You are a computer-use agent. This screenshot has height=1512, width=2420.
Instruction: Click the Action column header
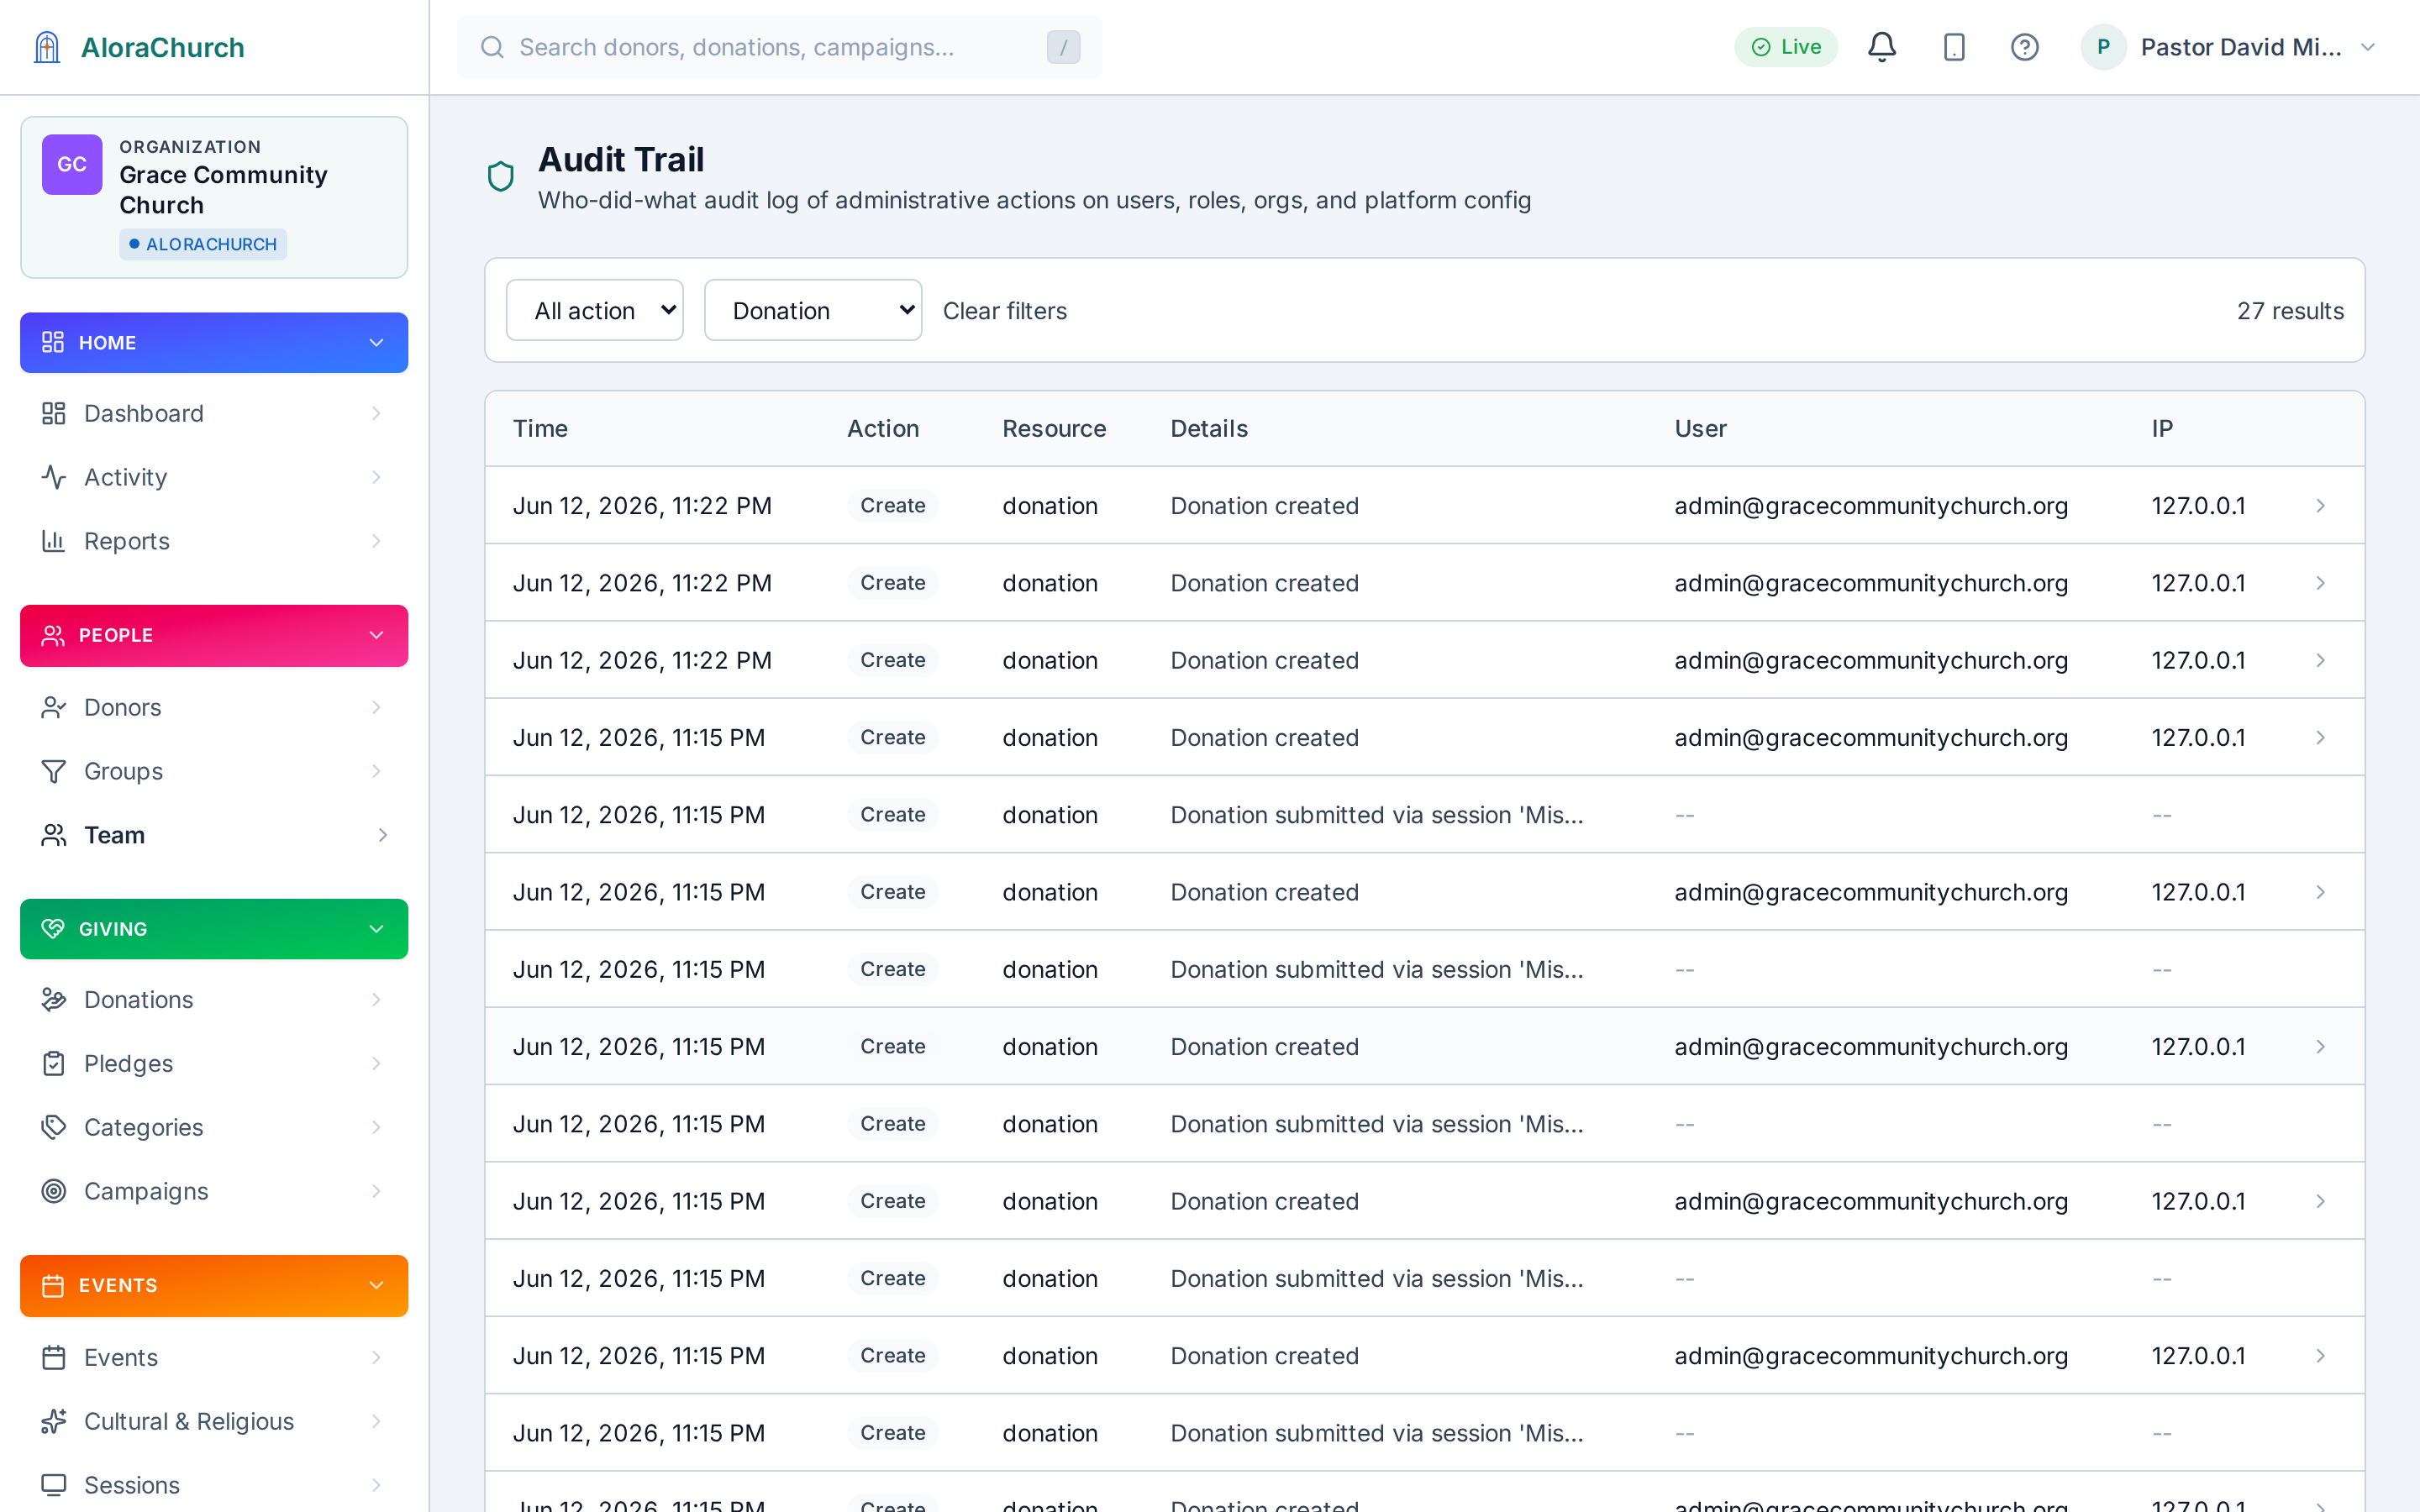point(883,428)
